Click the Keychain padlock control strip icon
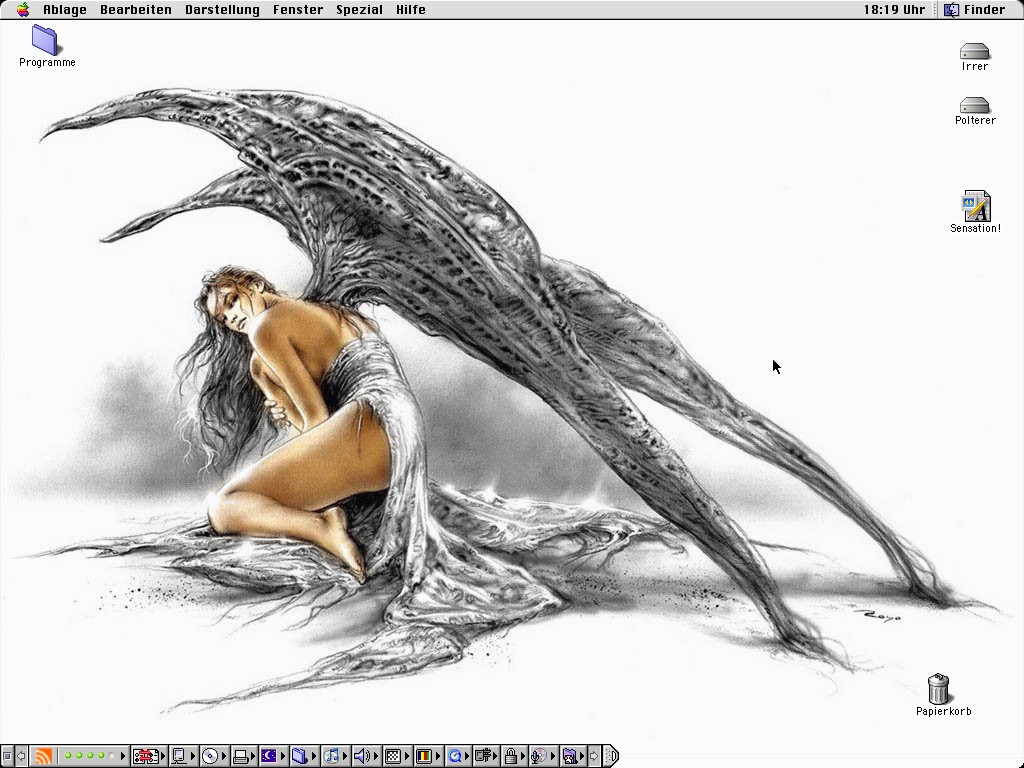The width and height of the screenshot is (1024, 768). tap(510, 756)
